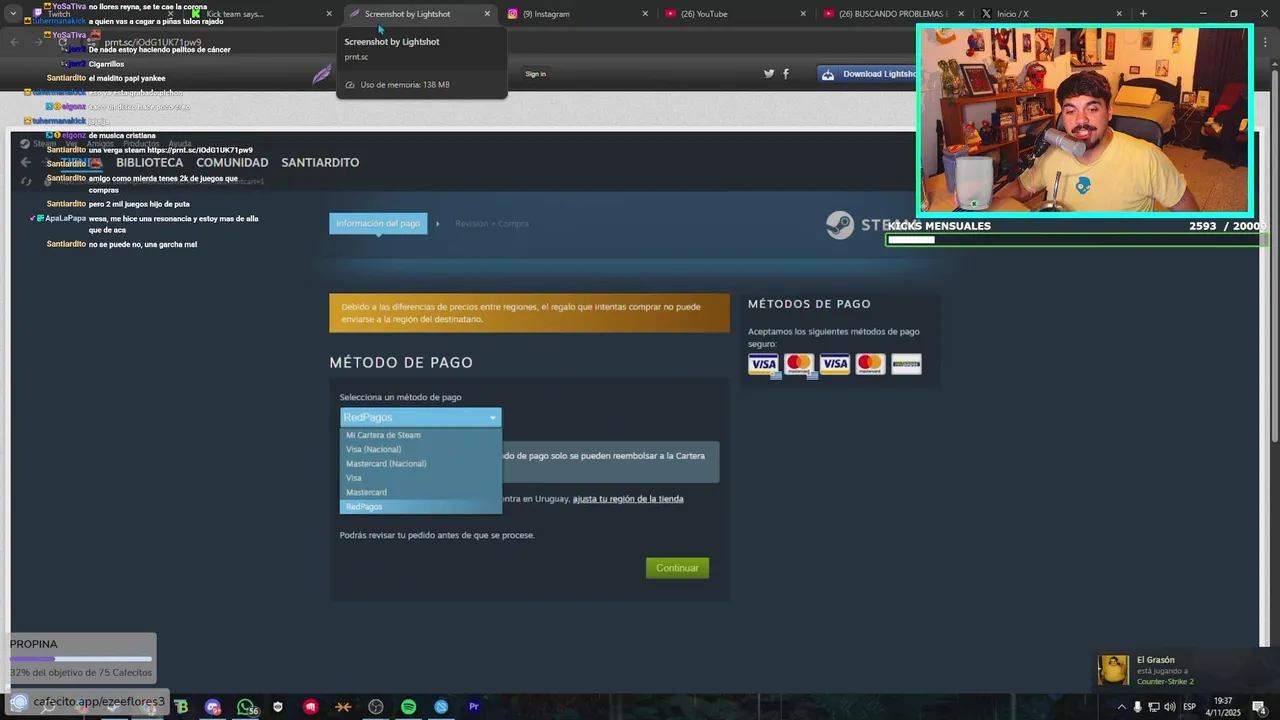The image size is (1280, 720).
Task: Click the Continuar button
Action: (x=677, y=568)
